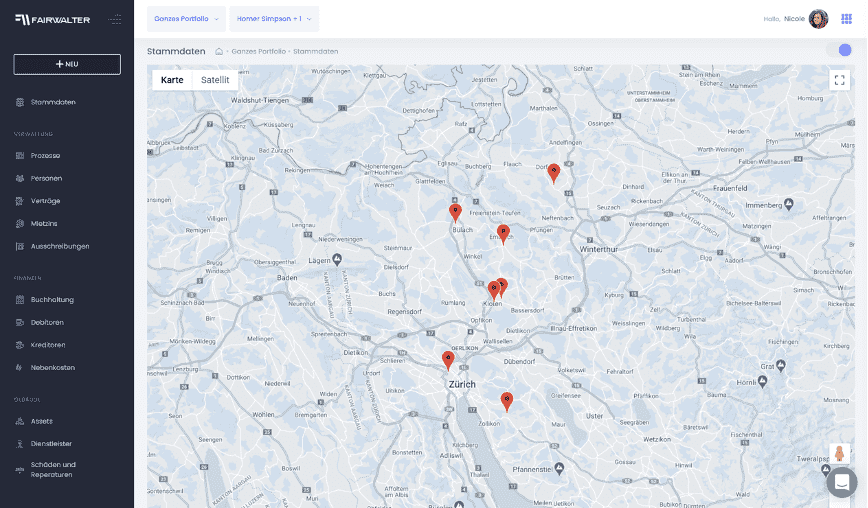Open Verträge in the sidebar
Image resolution: width=868 pixels, height=508 pixels.
45,201
